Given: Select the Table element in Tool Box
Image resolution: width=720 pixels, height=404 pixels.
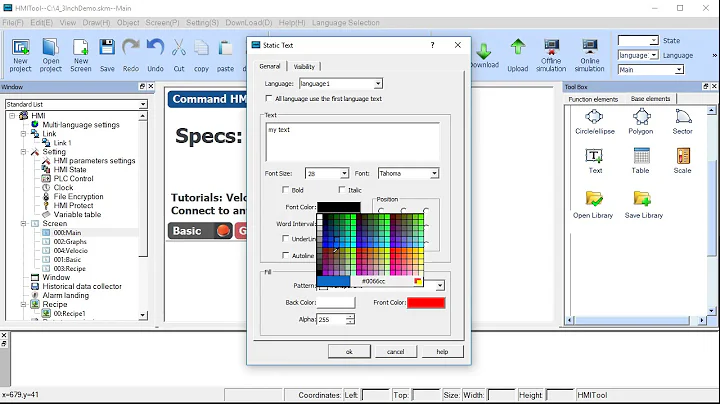Looking at the screenshot, I should (641, 161).
